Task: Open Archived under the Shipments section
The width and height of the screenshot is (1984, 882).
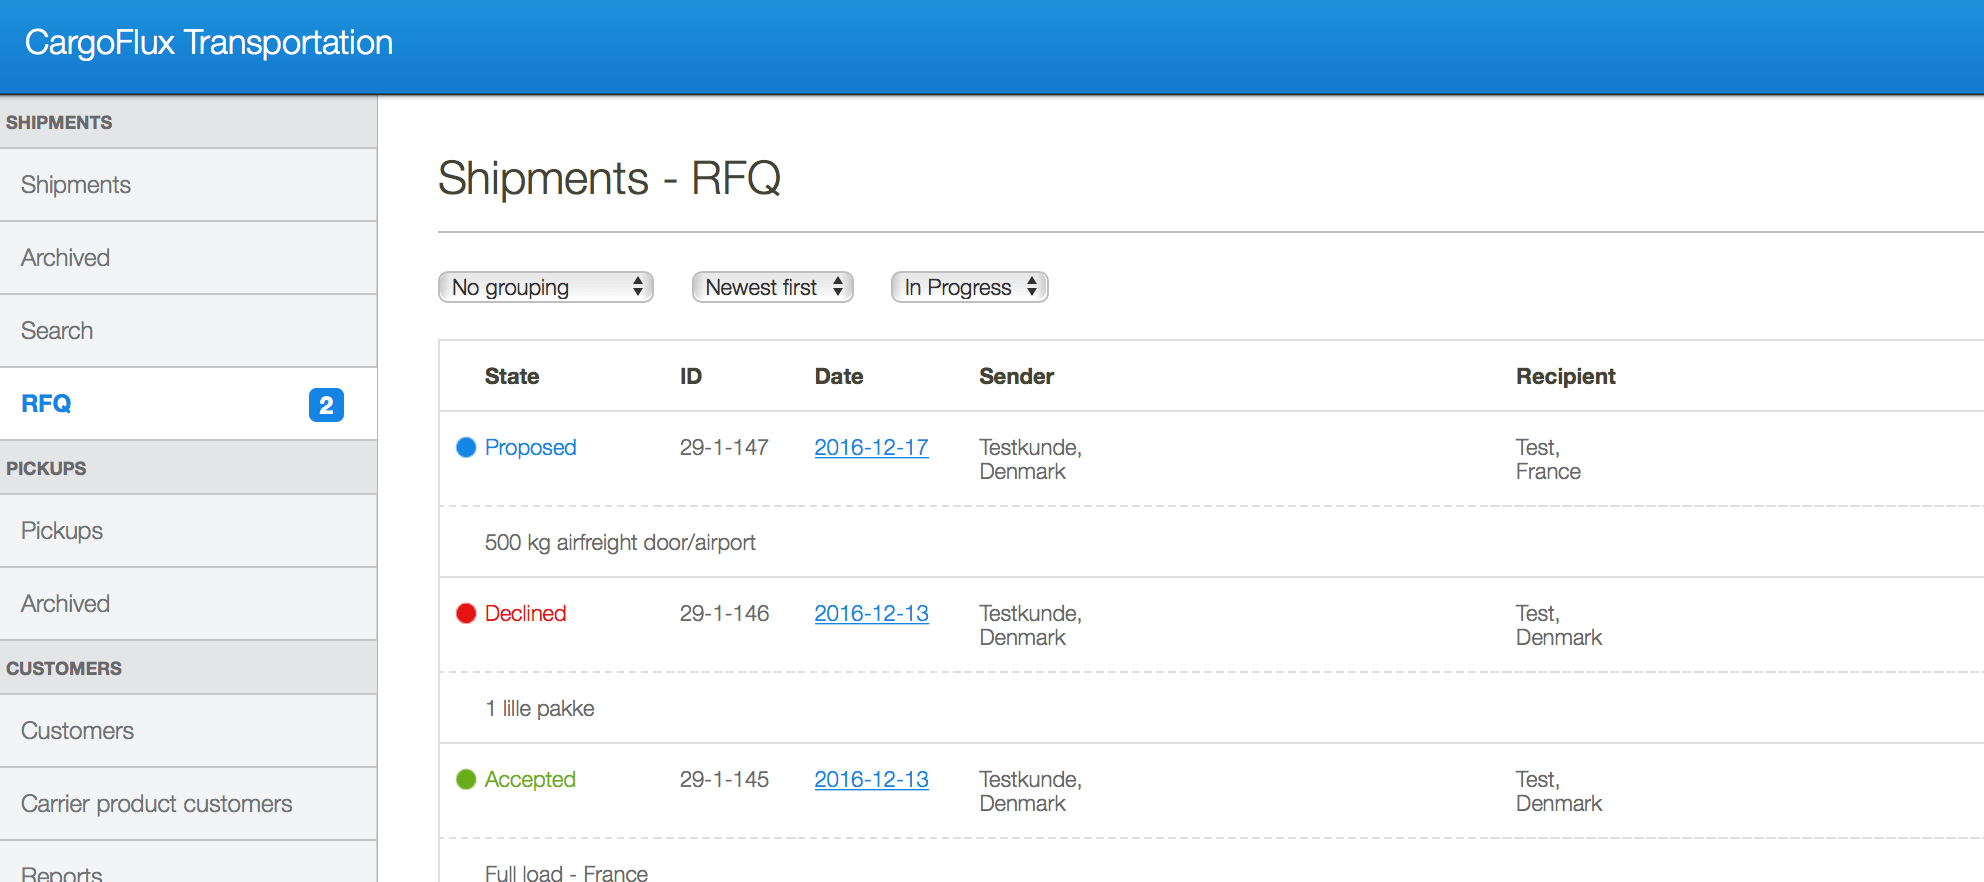Action: 66,258
